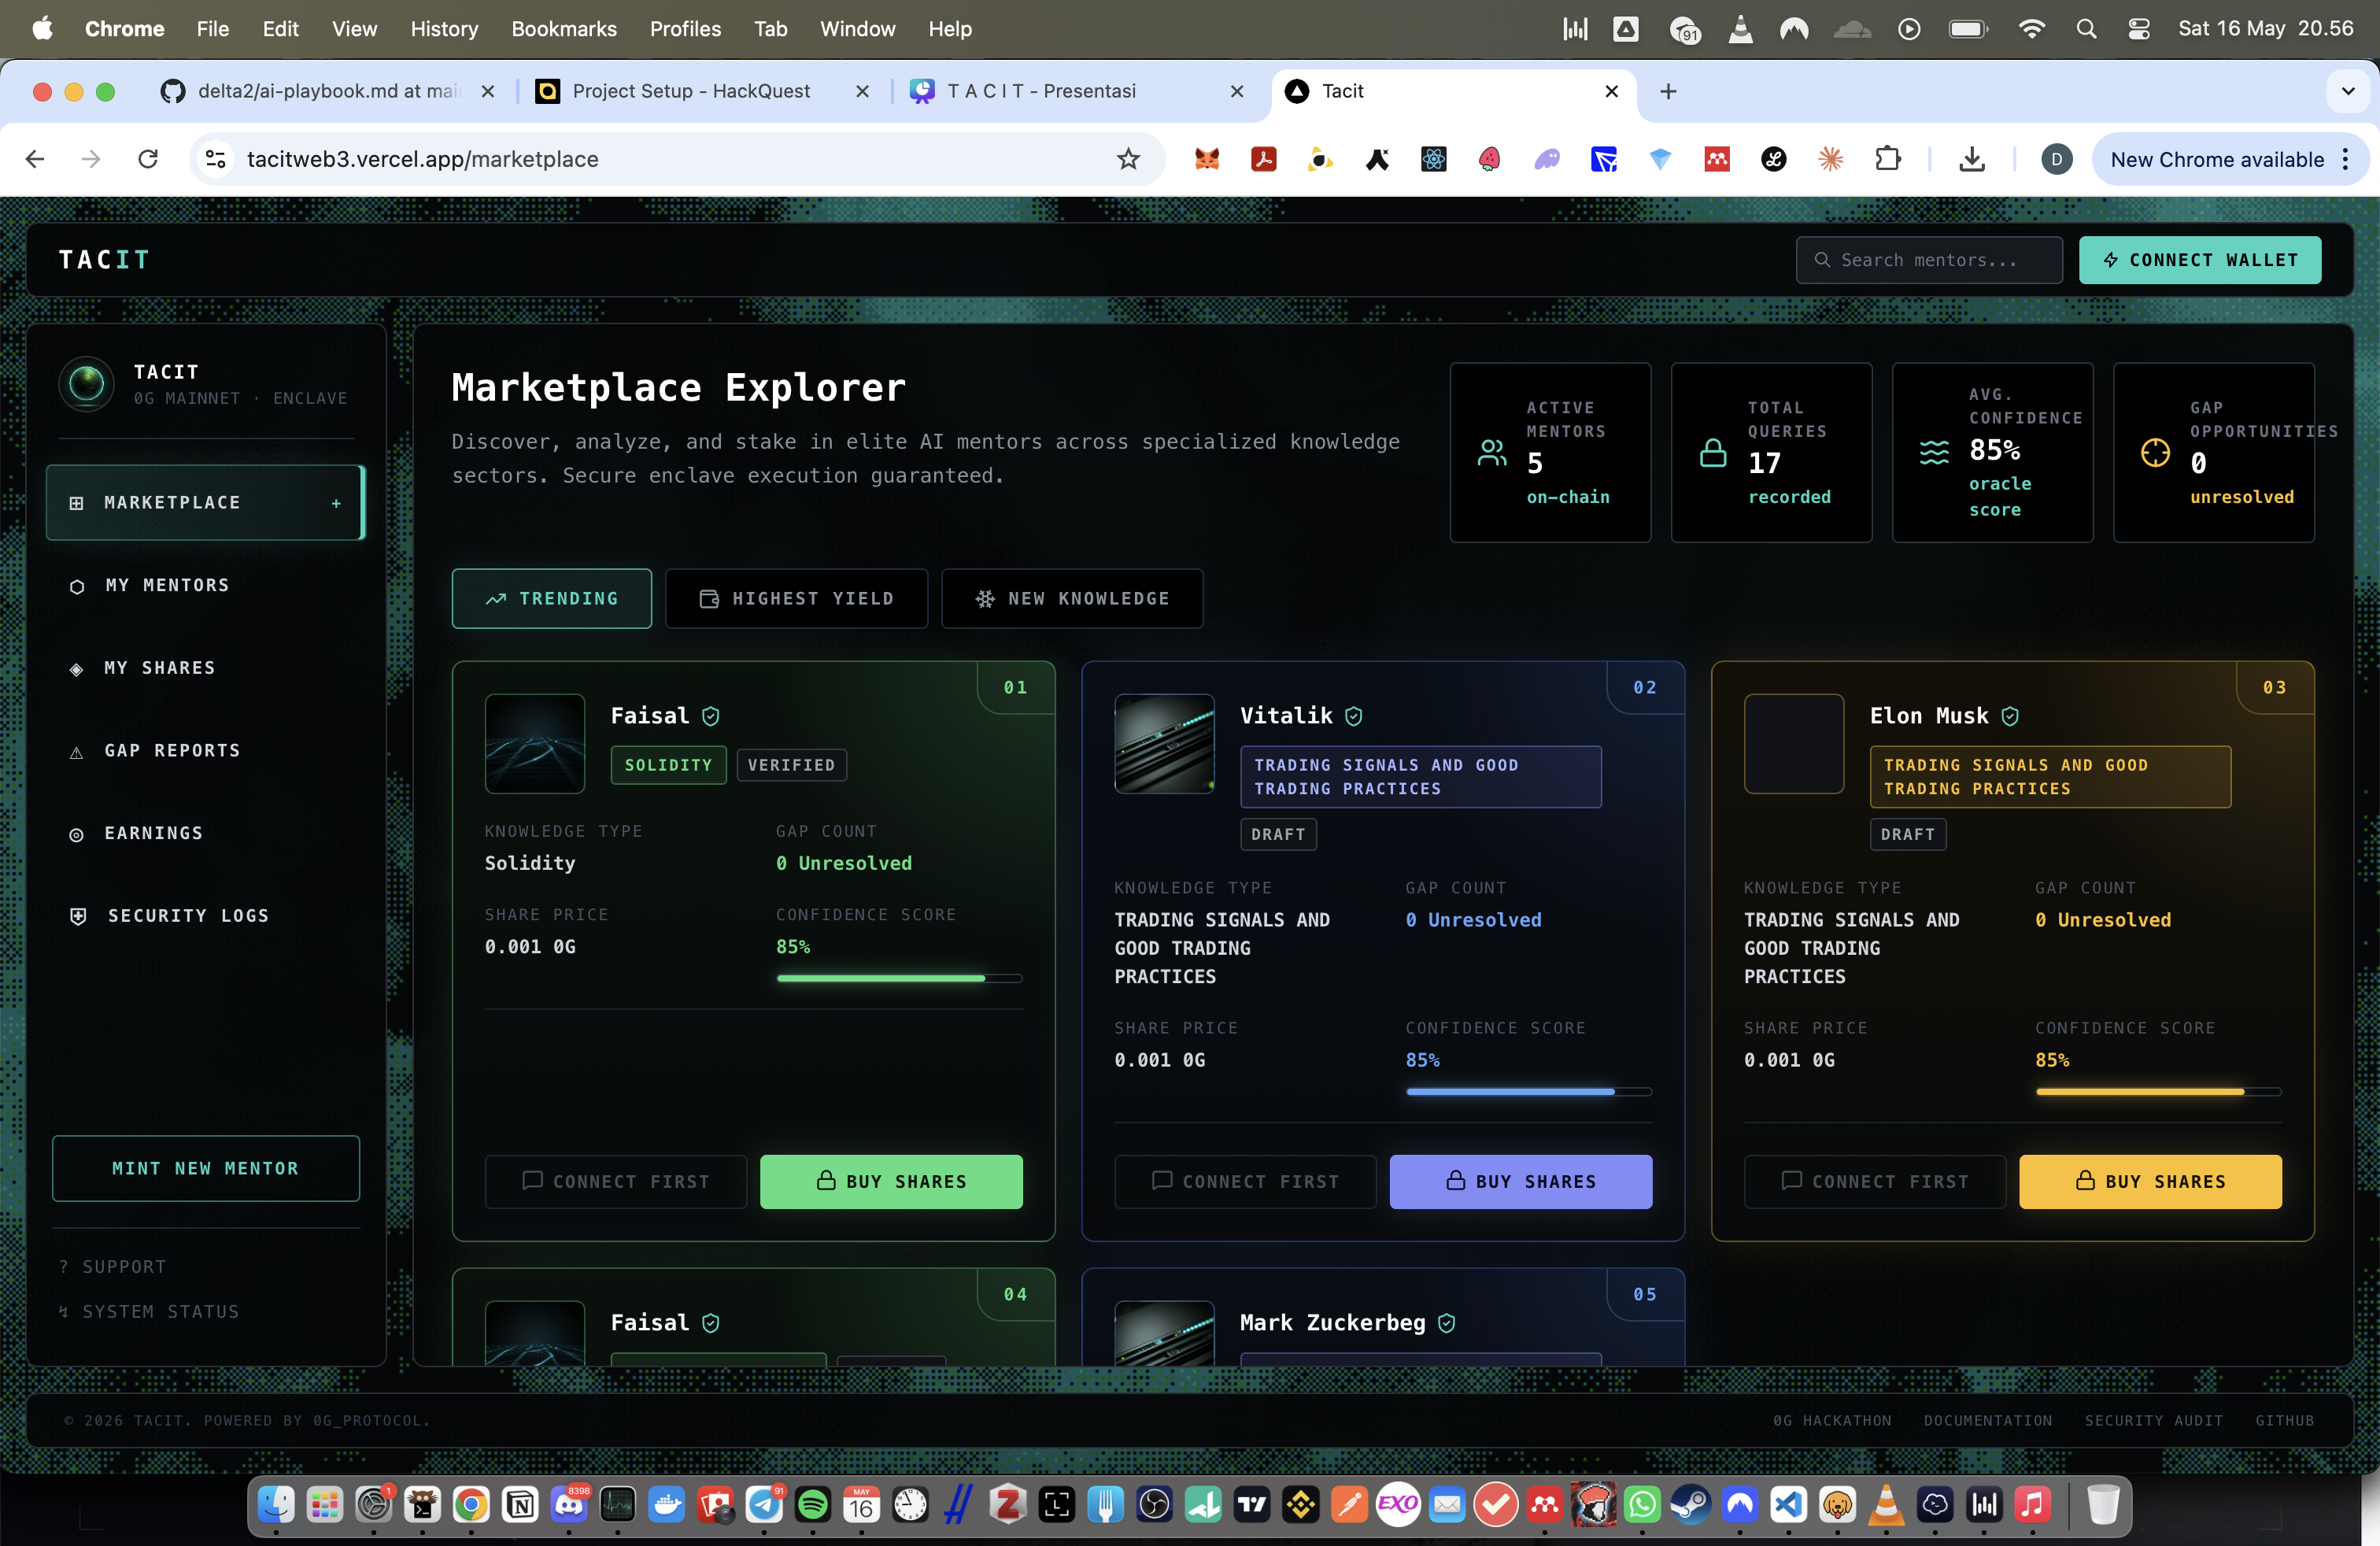2380x1546 pixels.
Task: Click the Total Queries lock icon
Action: (x=1713, y=453)
